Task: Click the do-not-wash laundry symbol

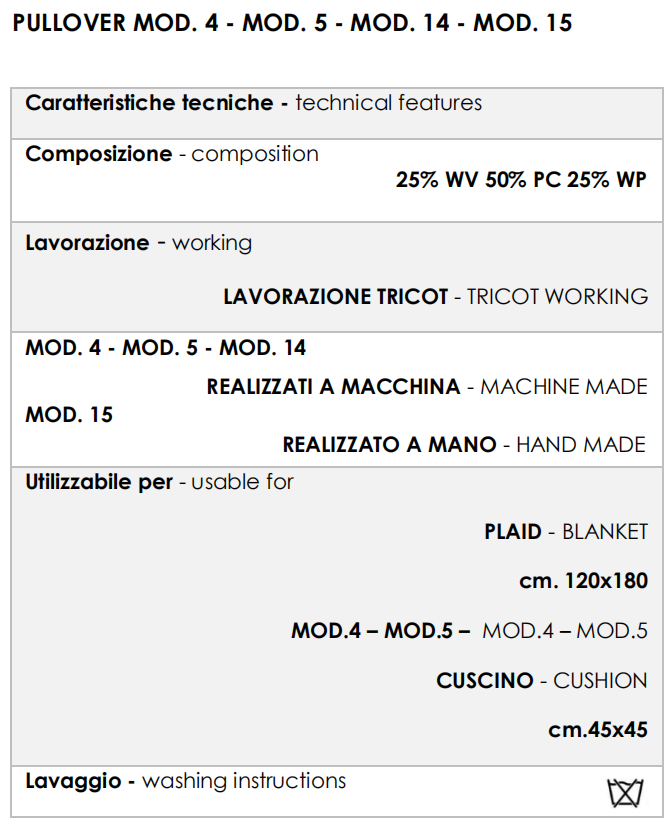Action: coord(625,792)
